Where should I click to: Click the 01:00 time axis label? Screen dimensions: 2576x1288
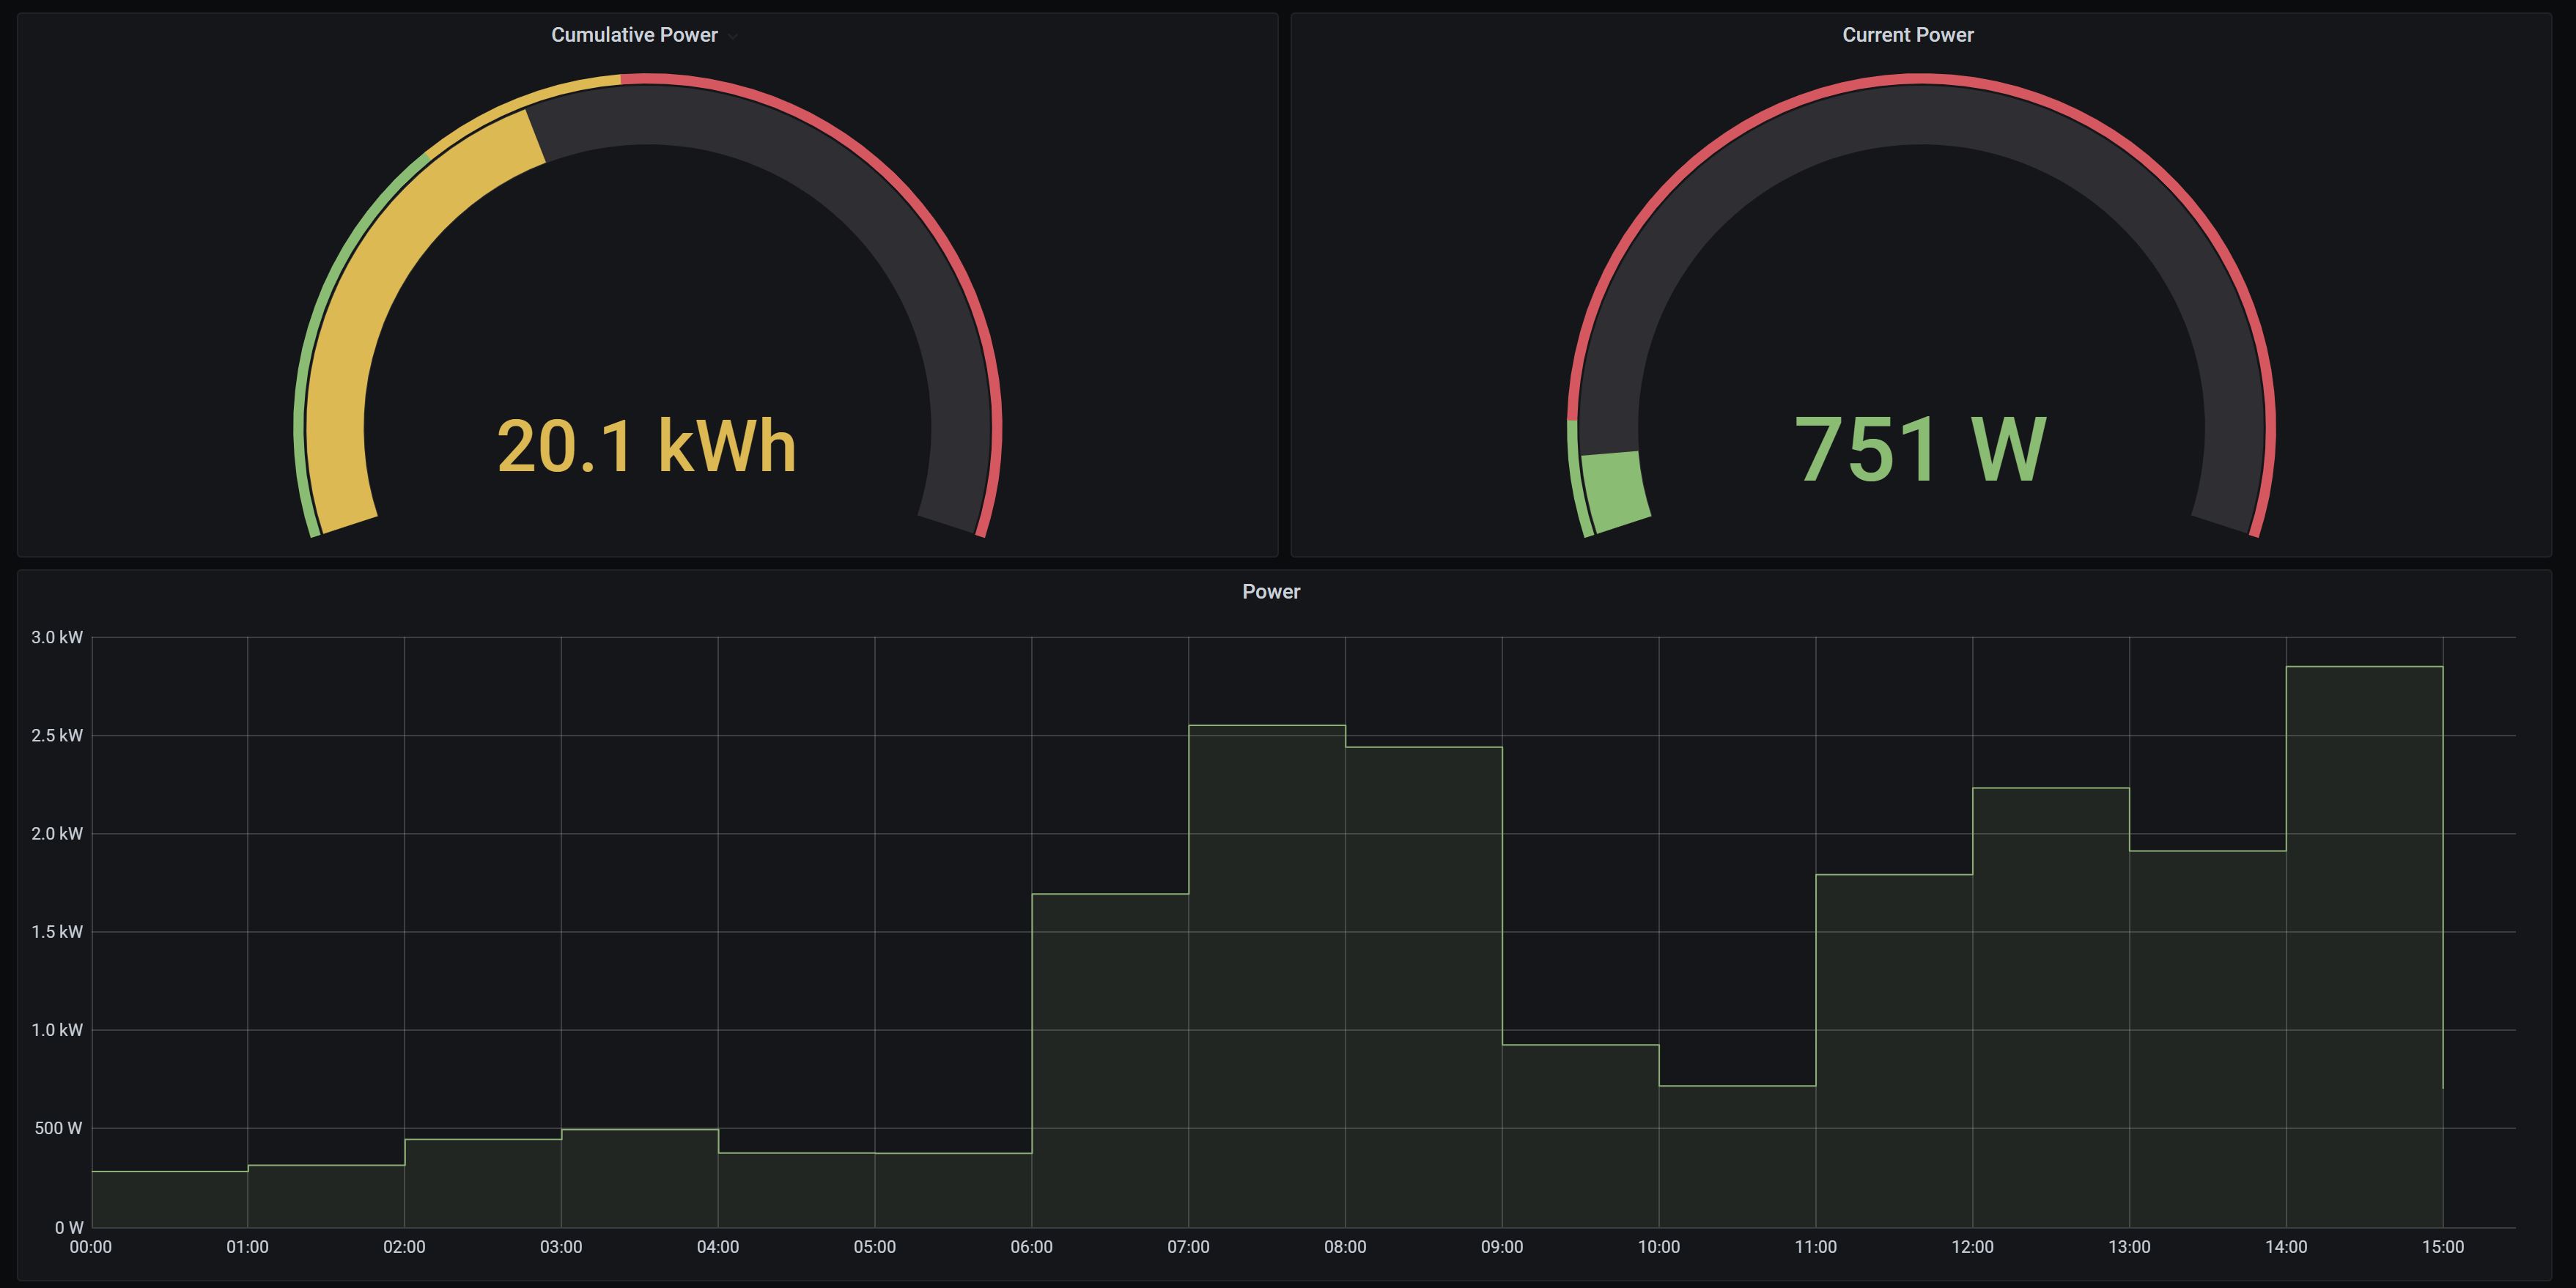(x=247, y=1247)
